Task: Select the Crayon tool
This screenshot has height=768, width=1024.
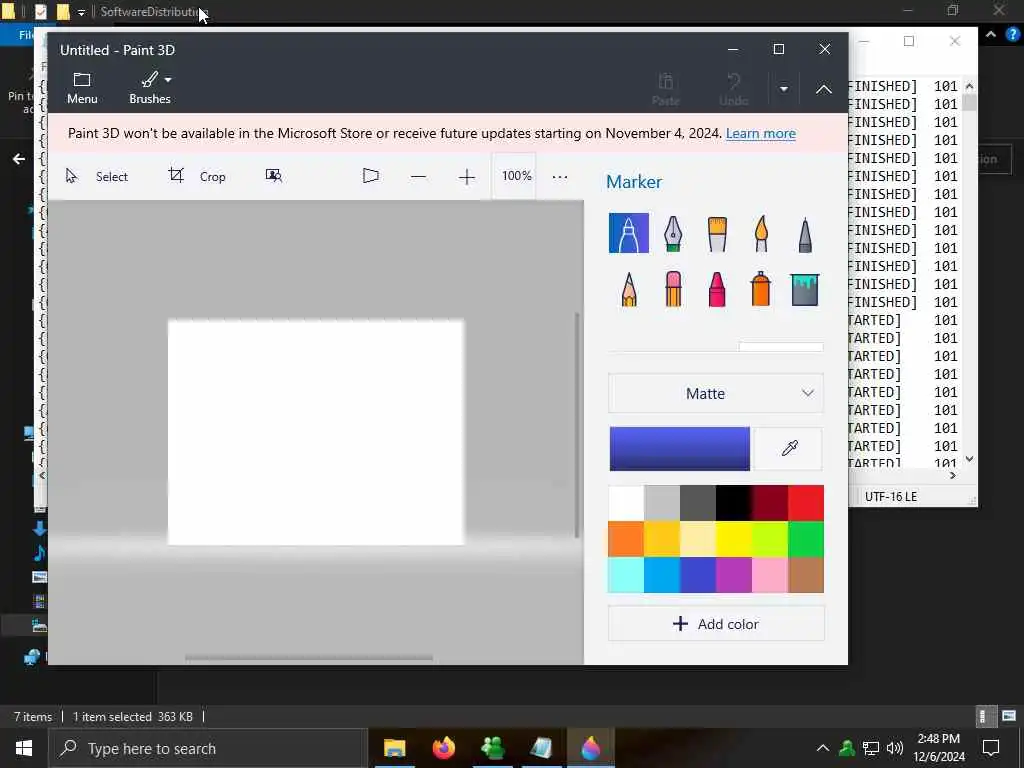Action: point(716,289)
